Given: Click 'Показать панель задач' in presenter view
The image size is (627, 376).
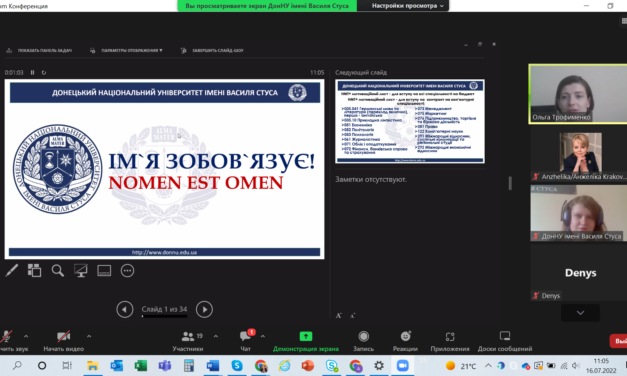Looking at the screenshot, I should [39, 50].
